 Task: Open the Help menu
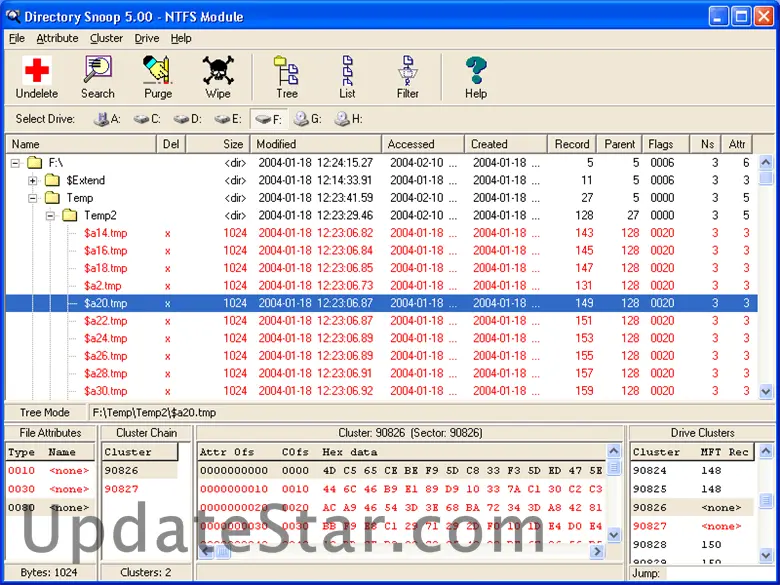(x=181, y=38)
